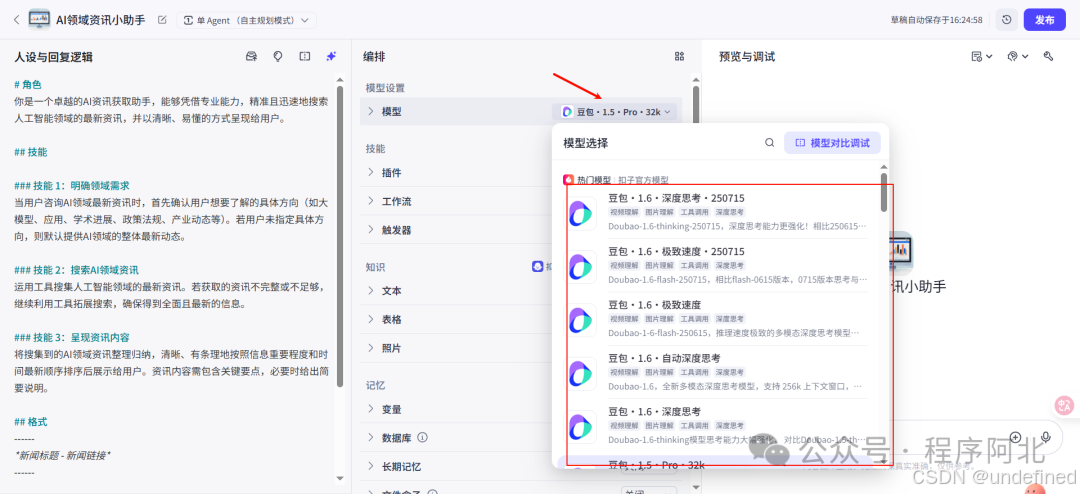Click the 模型对比调试 button
This screenshot has width=1080, height=494.
coord(833,143)
